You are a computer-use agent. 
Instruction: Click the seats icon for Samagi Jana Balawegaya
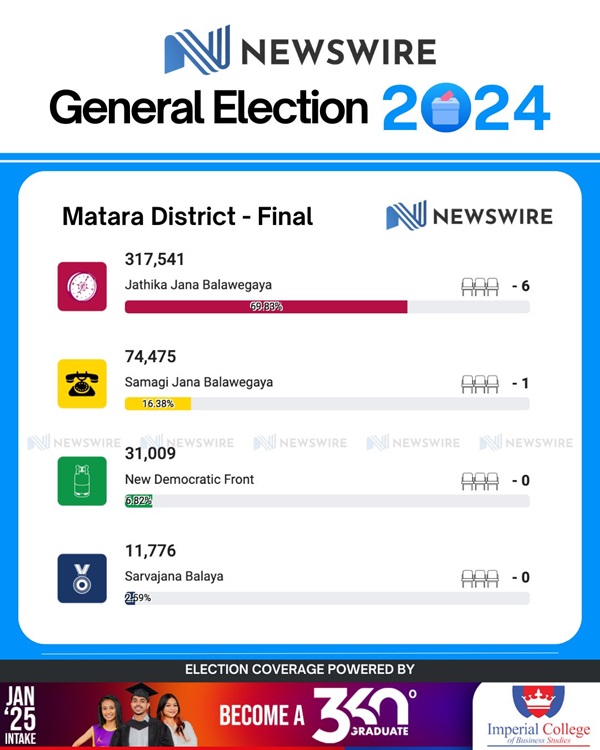pos(480,384)
